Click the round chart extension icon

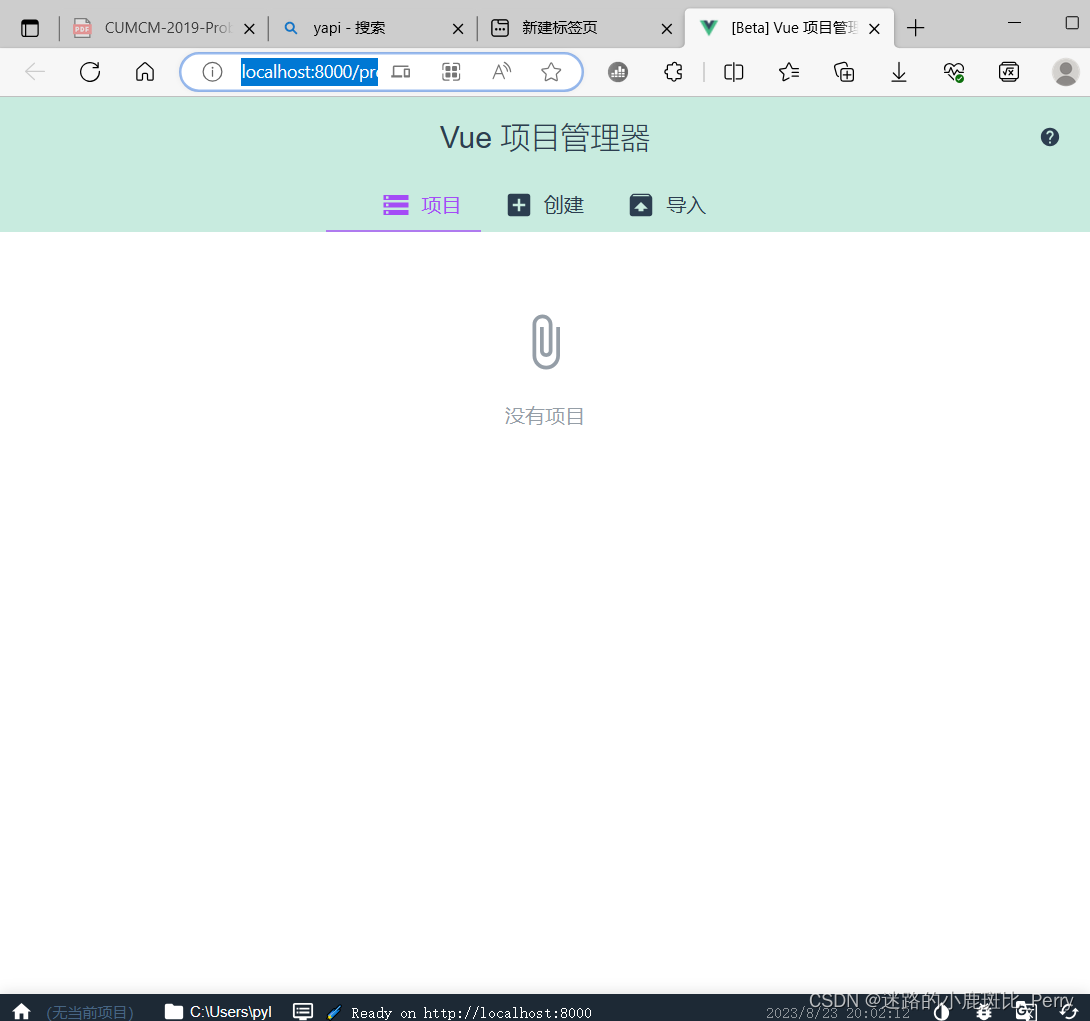click(618, 72)
